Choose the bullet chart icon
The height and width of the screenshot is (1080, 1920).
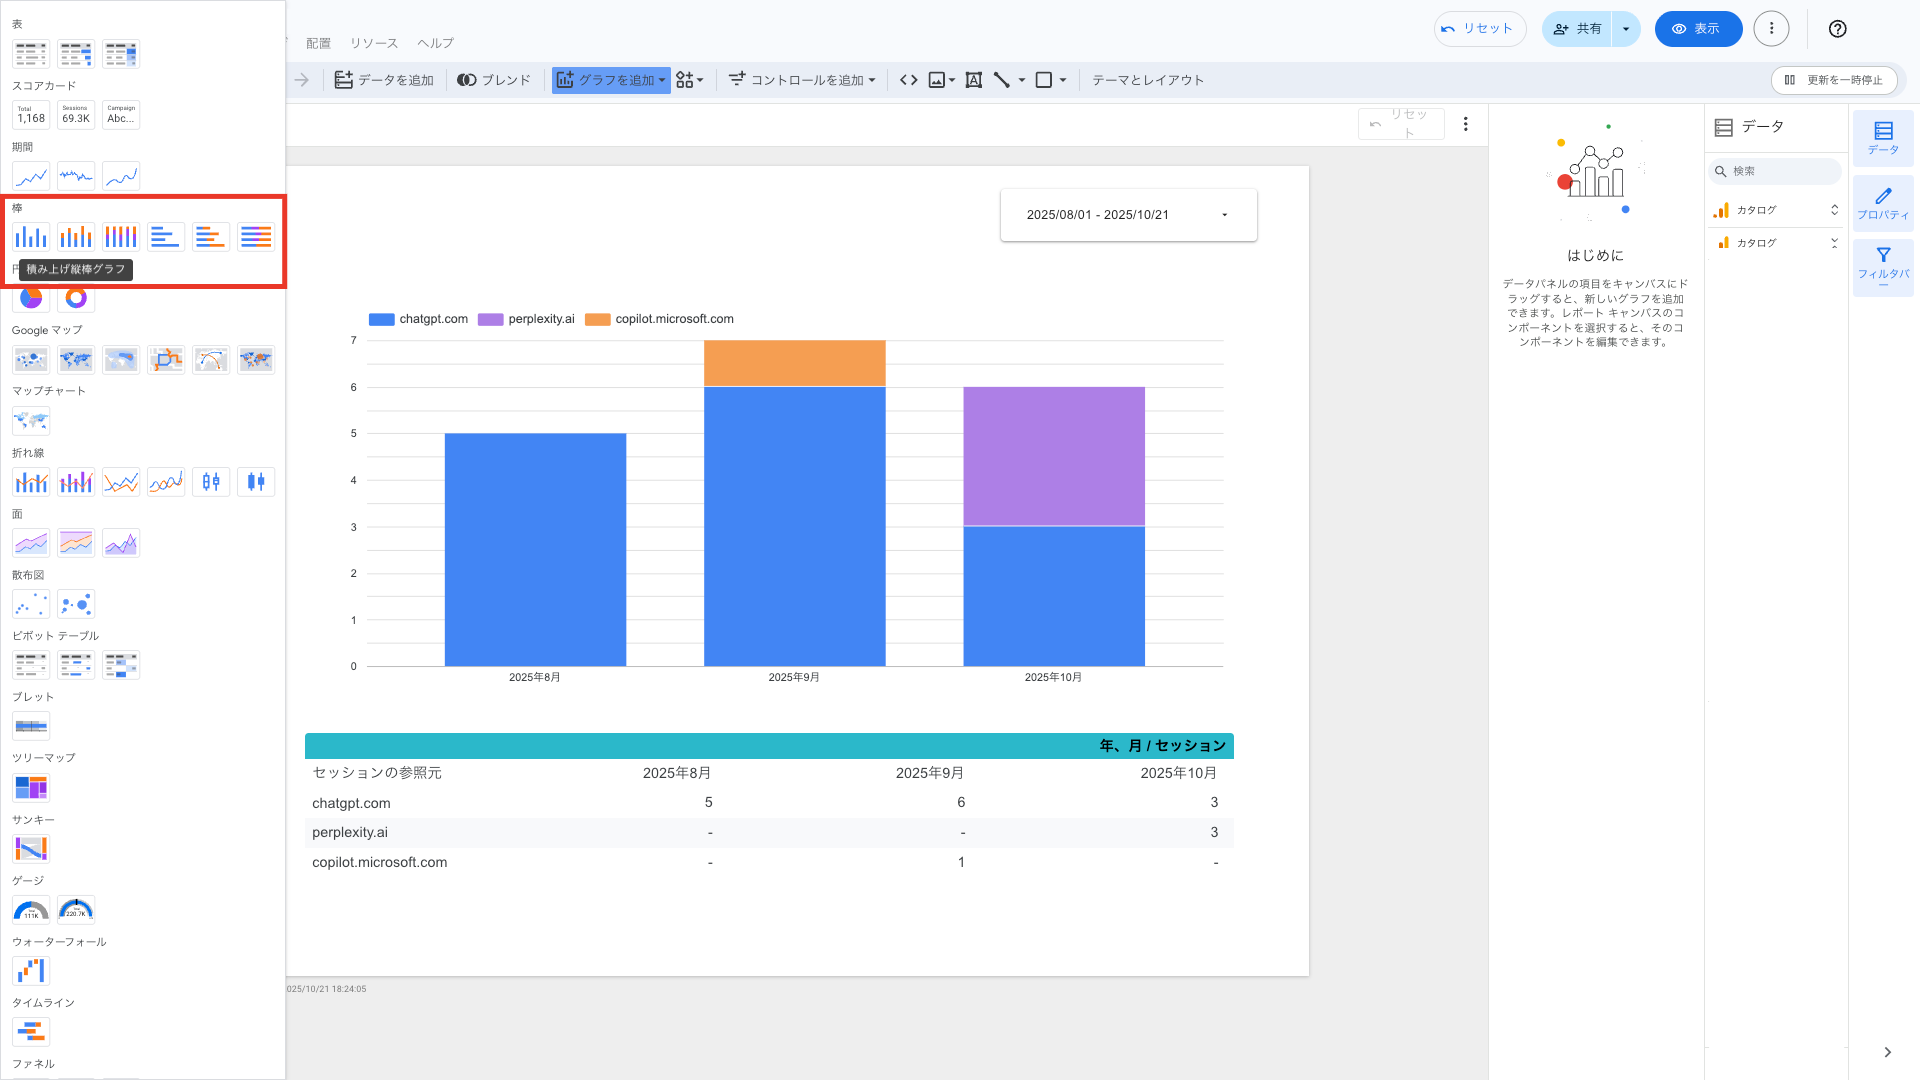(31, 727)
